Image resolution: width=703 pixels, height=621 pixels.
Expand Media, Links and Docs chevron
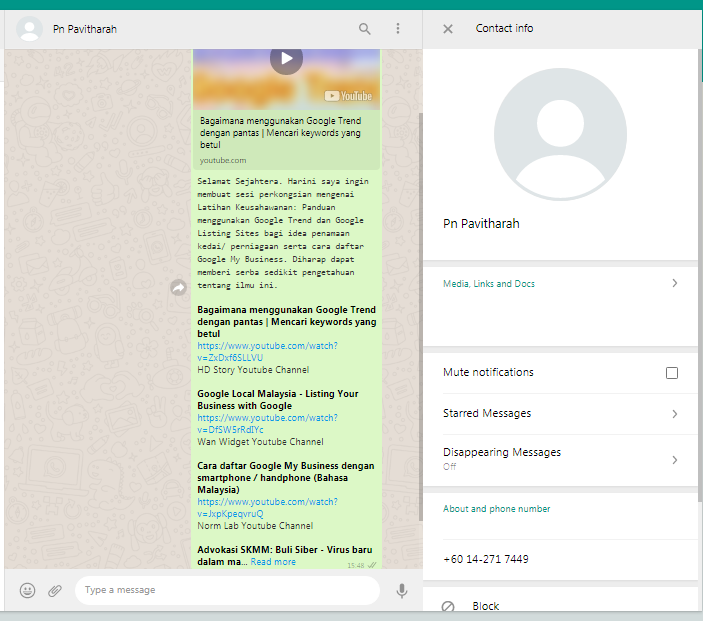tap(675, 283)
